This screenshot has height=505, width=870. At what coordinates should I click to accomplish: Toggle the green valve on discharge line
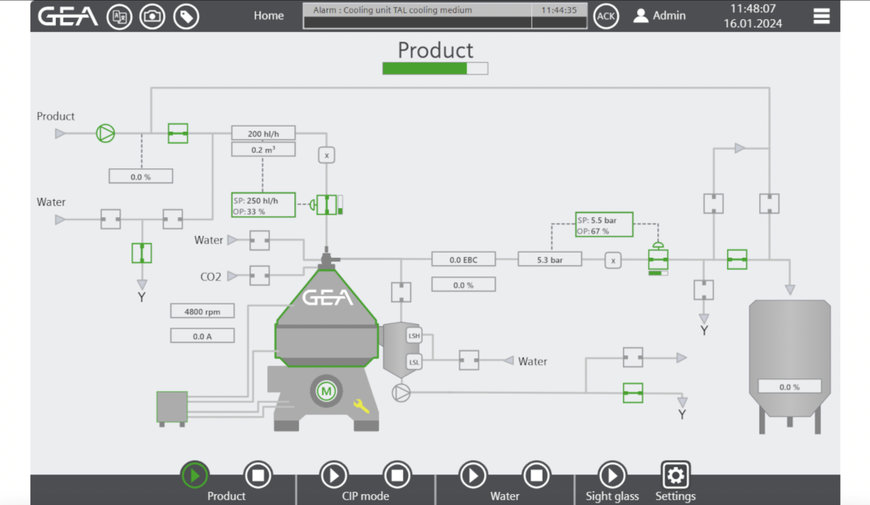pos(737,259)
